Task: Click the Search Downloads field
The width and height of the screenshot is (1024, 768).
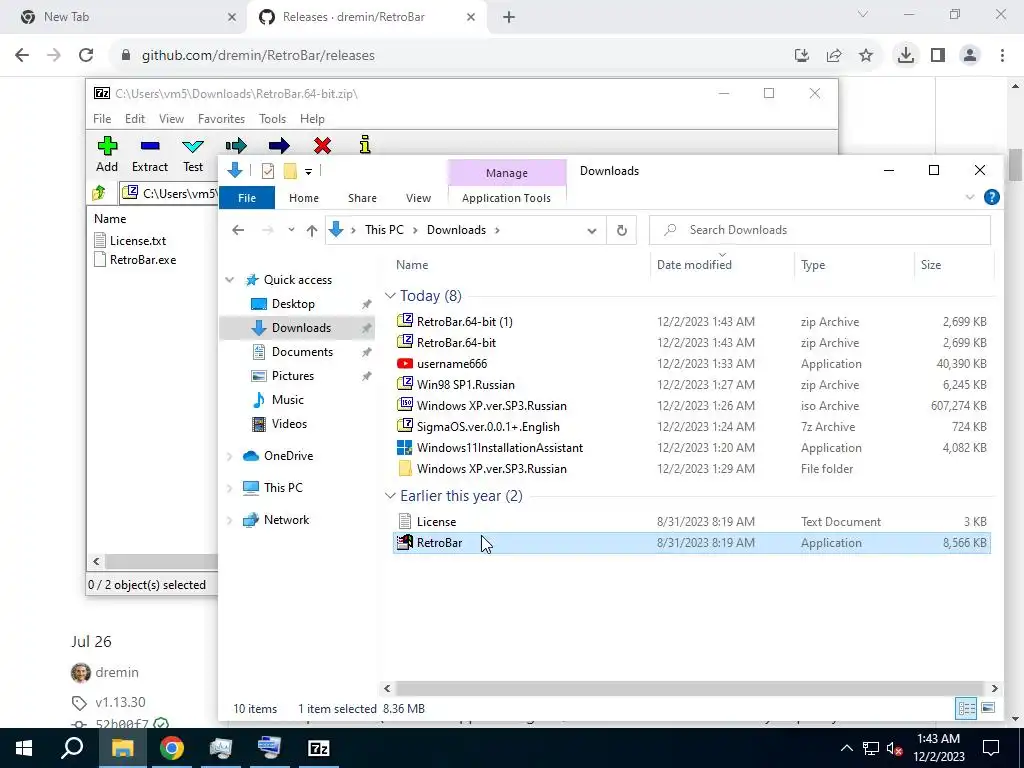Action: pos(820,230)
